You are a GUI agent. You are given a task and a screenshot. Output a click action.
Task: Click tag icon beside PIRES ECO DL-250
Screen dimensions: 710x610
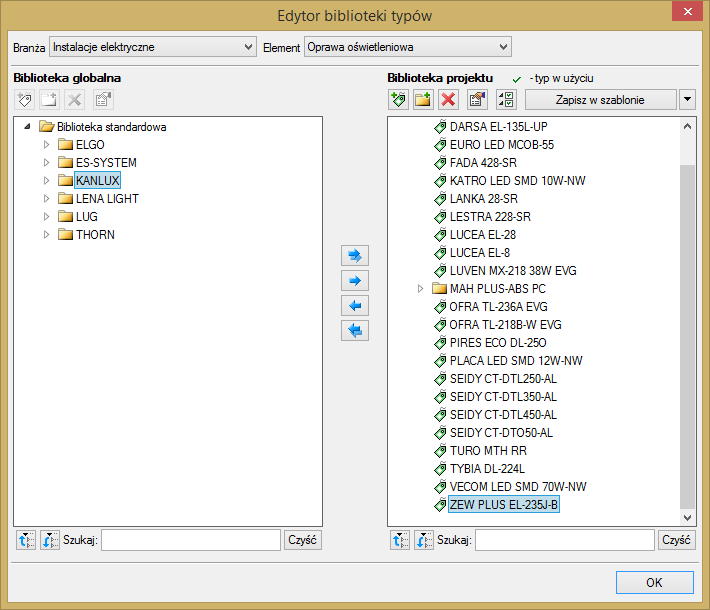440,343
